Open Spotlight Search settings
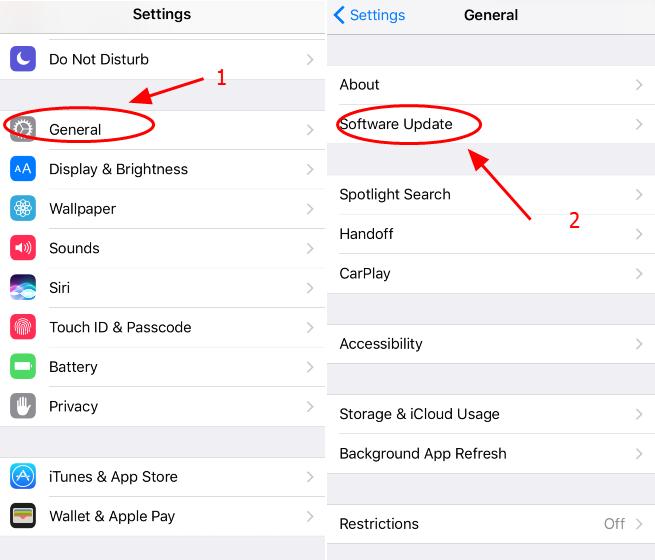The image size is (655, 560). 491,195
